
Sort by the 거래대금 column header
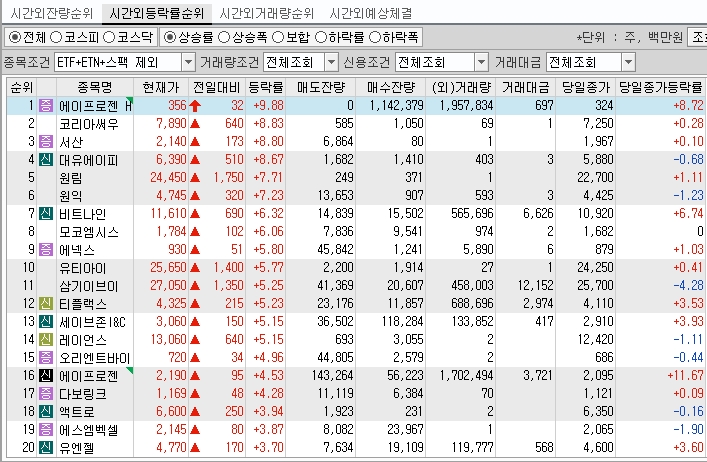click(526, 87)
